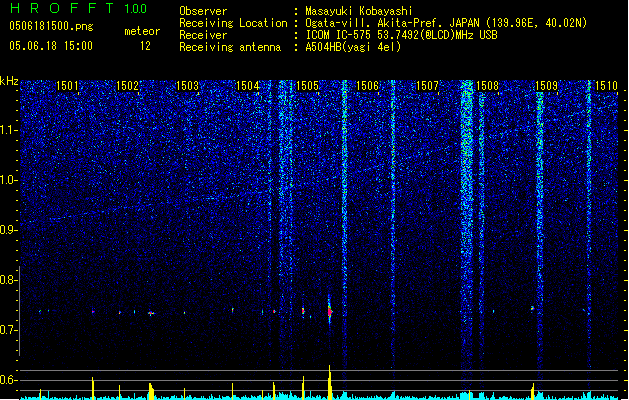Click the 1502 time marker
Image resolution: width=629 pixels, height=400 pixels.
[127, 86]
